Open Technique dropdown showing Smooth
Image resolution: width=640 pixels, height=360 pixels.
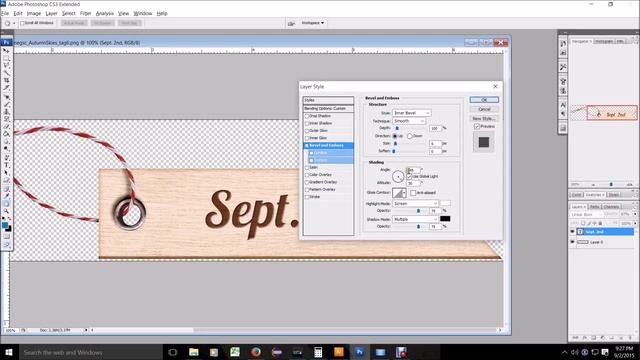[409, 121]
